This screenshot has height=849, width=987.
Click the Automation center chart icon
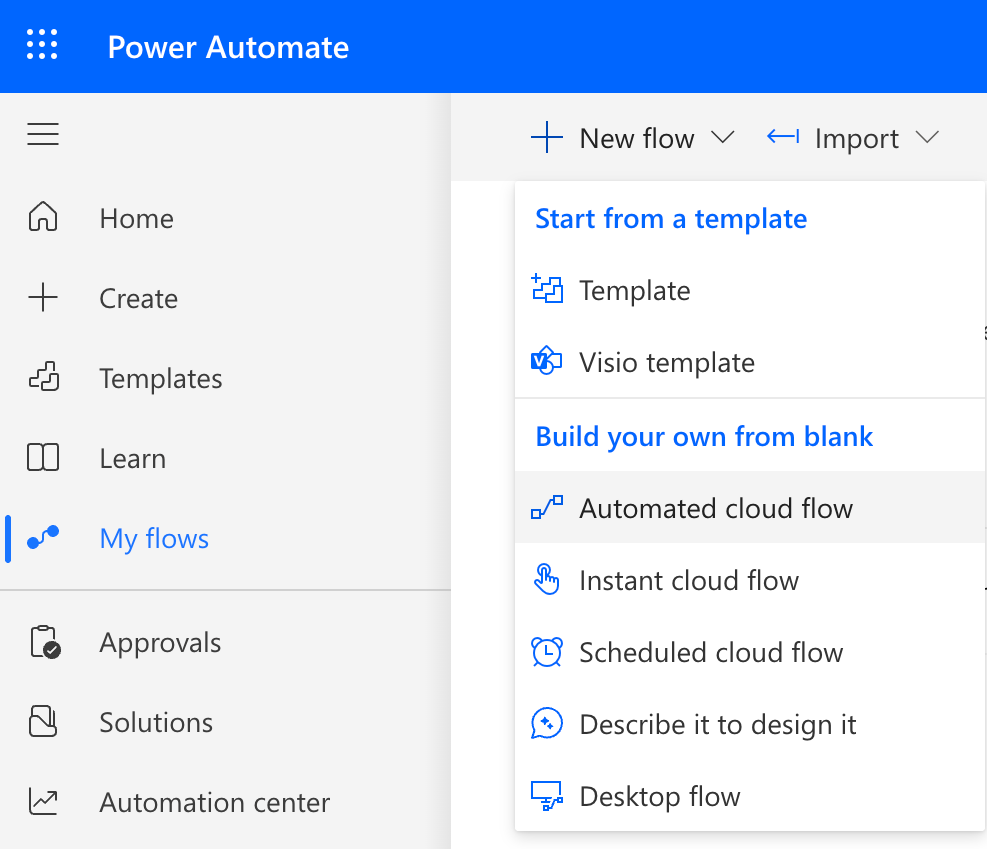(43, 802)
